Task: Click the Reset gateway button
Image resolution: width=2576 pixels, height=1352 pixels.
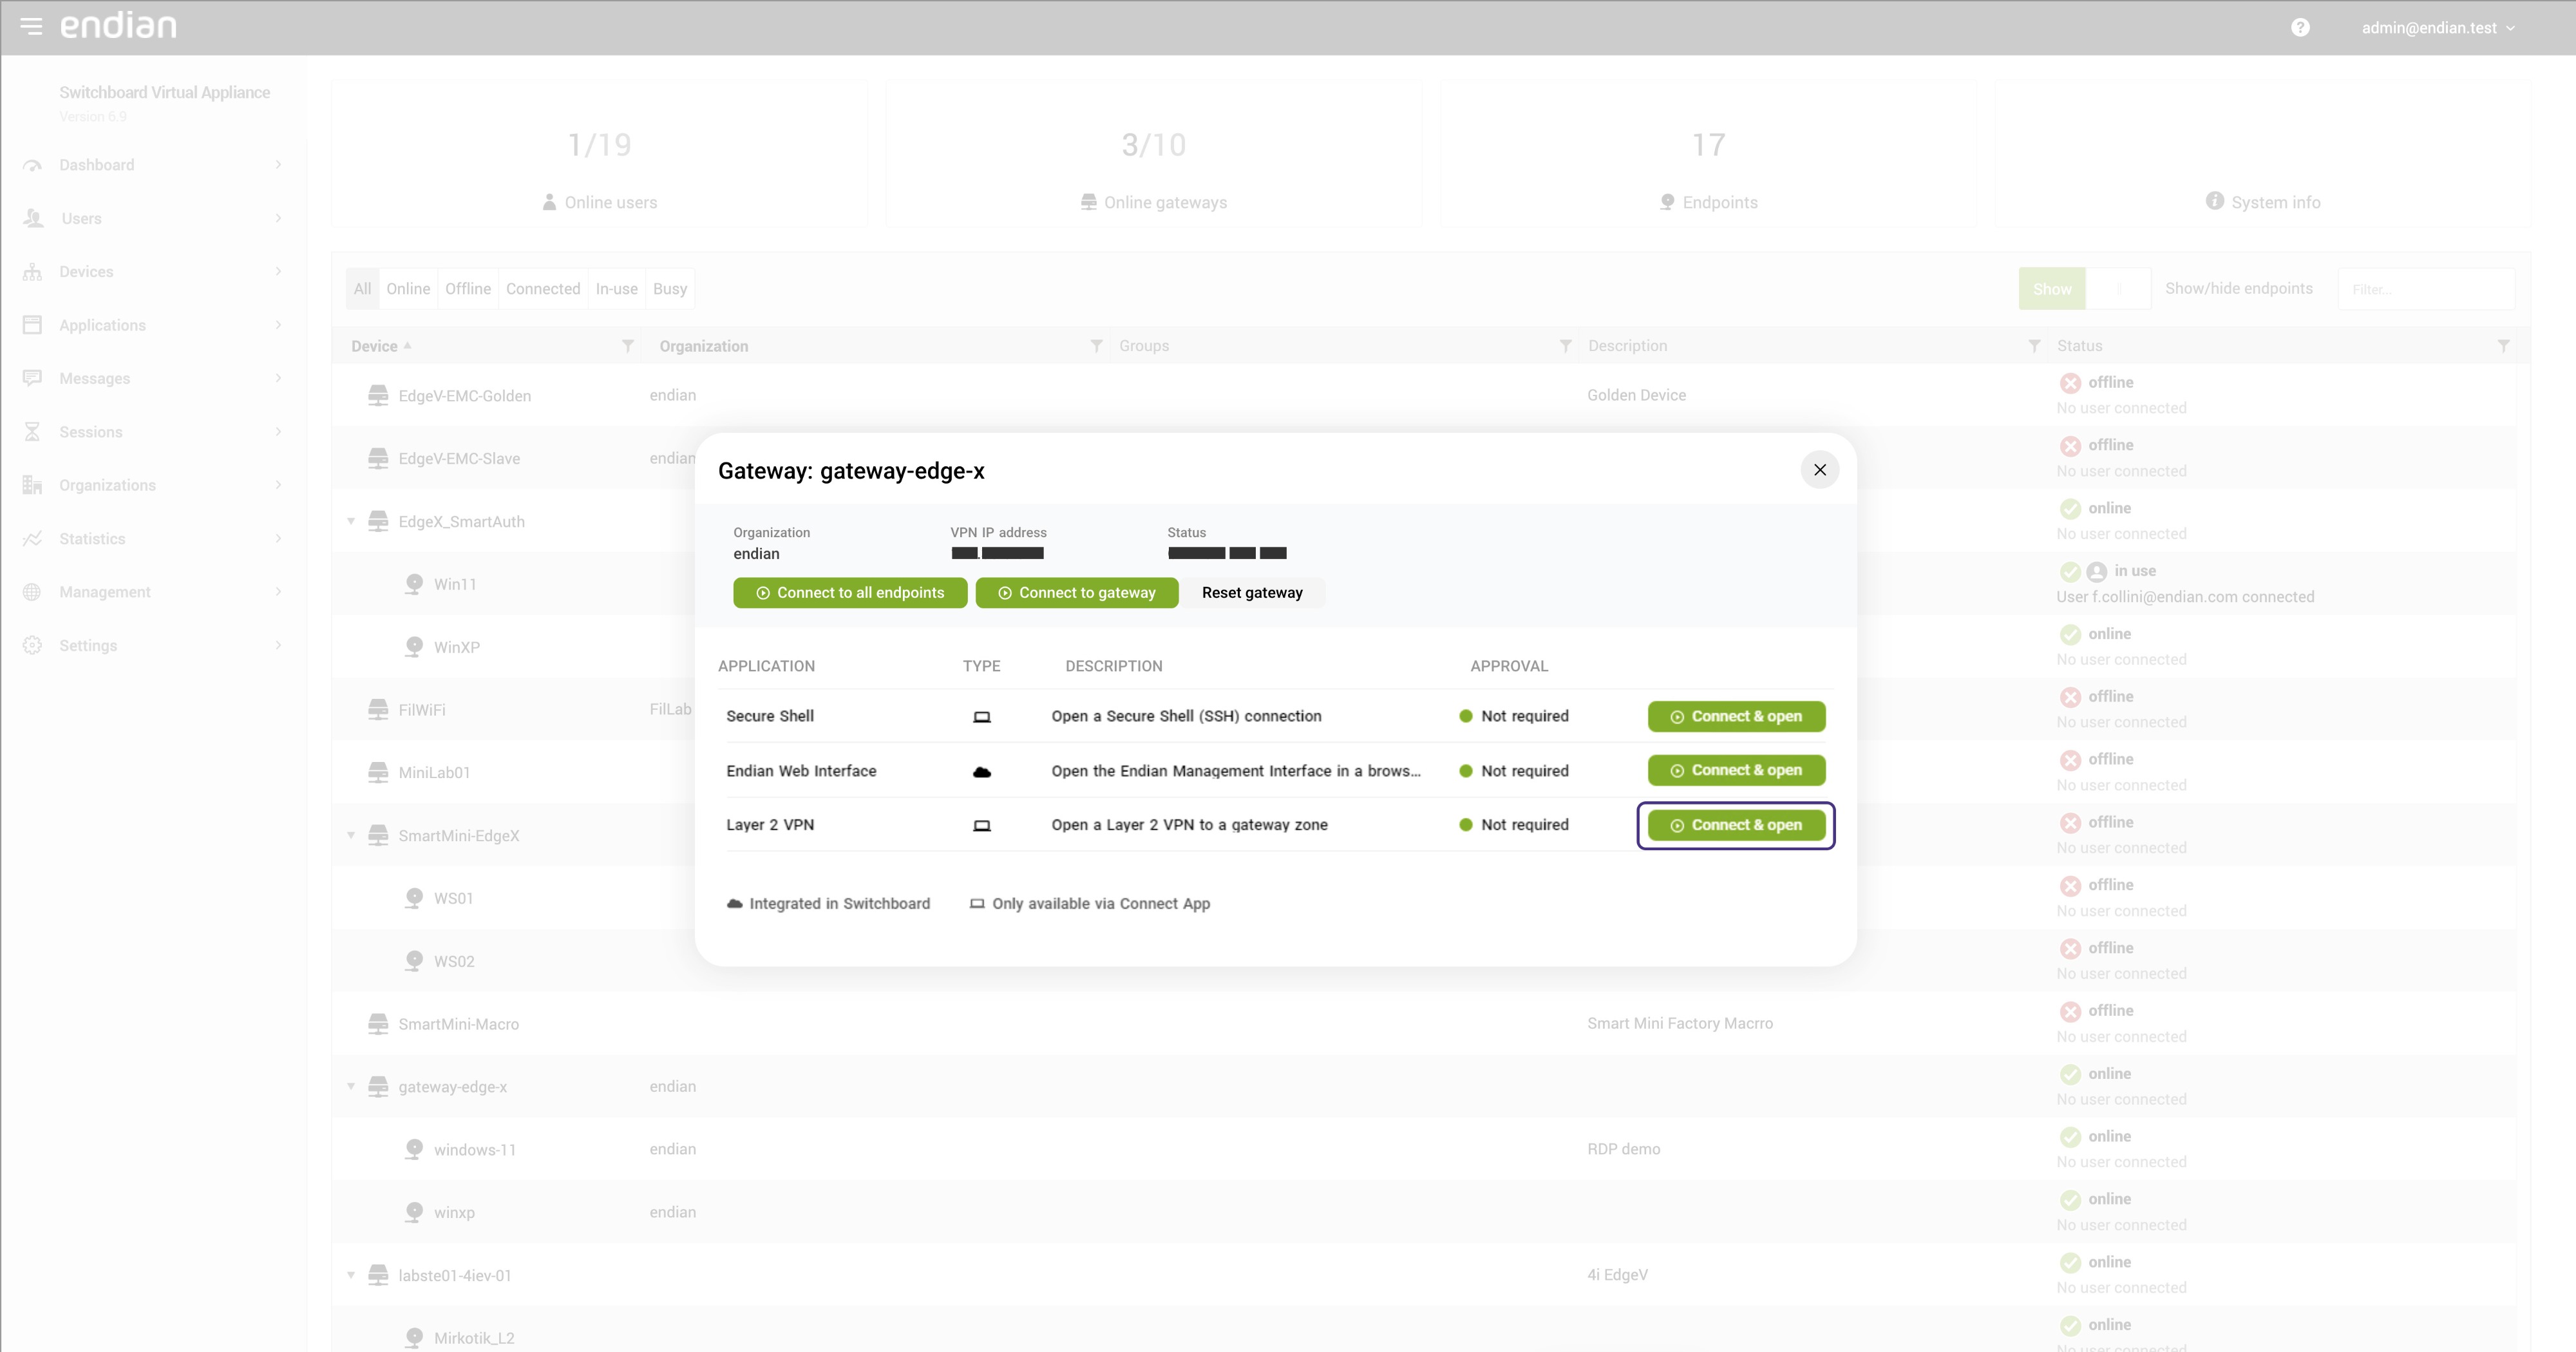Action: point(1252,593)
